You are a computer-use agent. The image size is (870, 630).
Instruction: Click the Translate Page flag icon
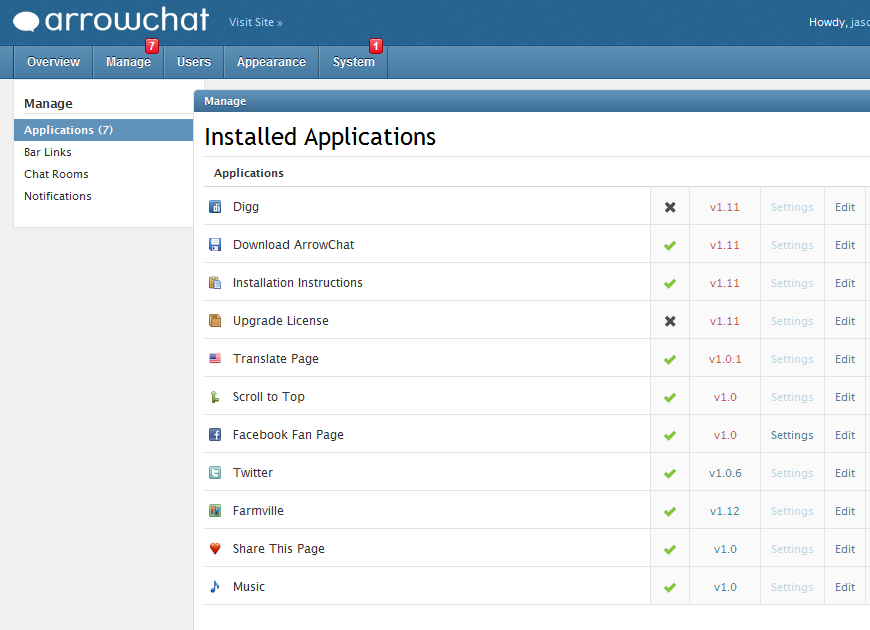tap(215, 359)
